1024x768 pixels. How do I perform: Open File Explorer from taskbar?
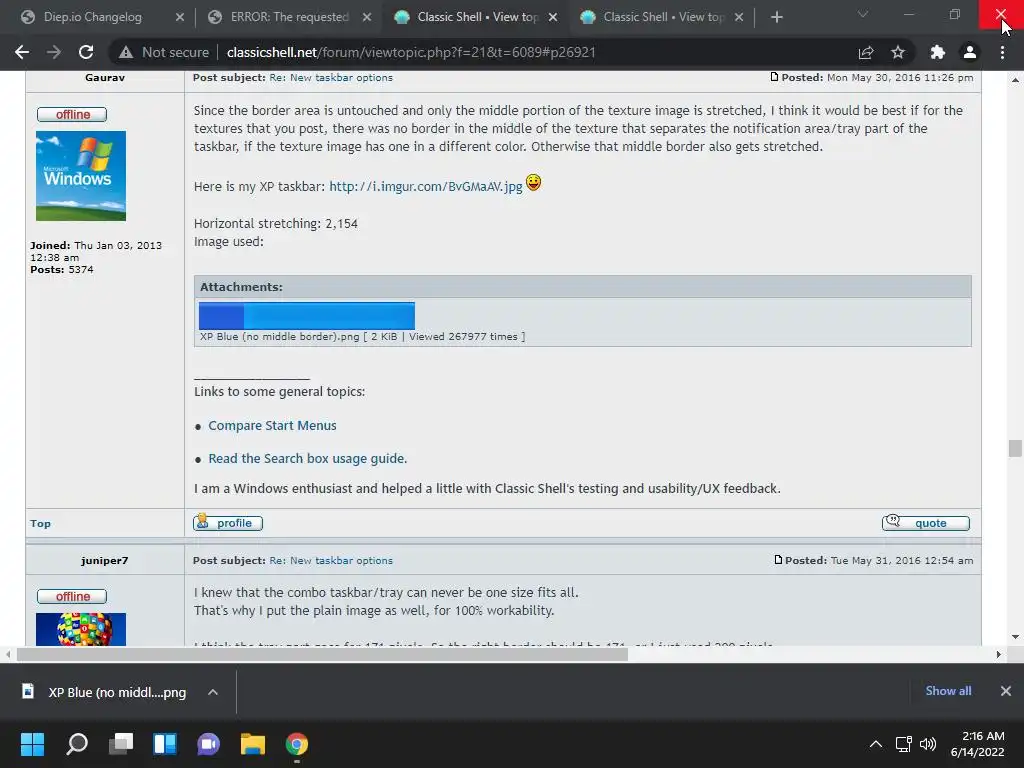point(253,744)
